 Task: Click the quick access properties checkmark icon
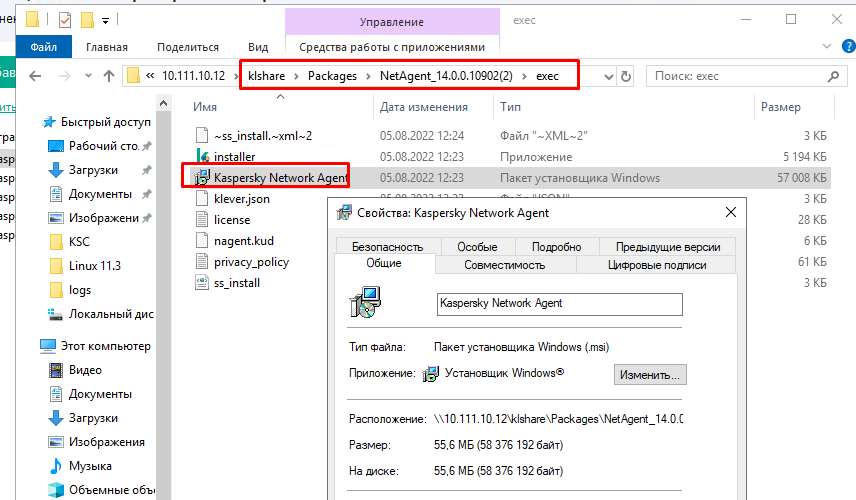coord(65,20)
